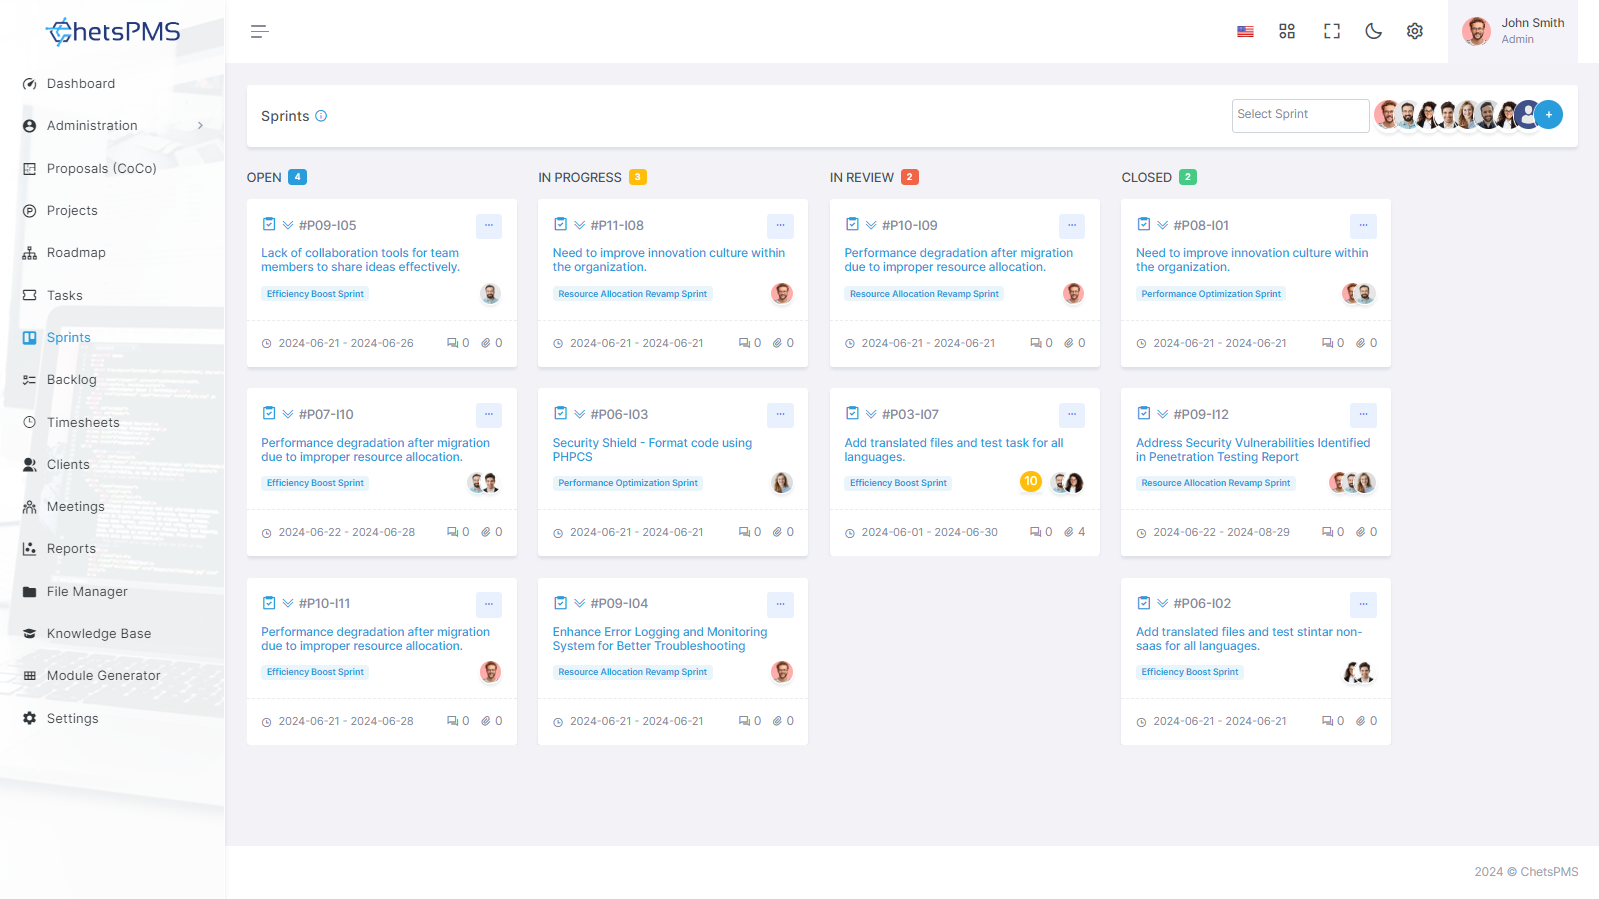Open options menu on card #P06-I03
1599x899 pixels.
point(780,415)
